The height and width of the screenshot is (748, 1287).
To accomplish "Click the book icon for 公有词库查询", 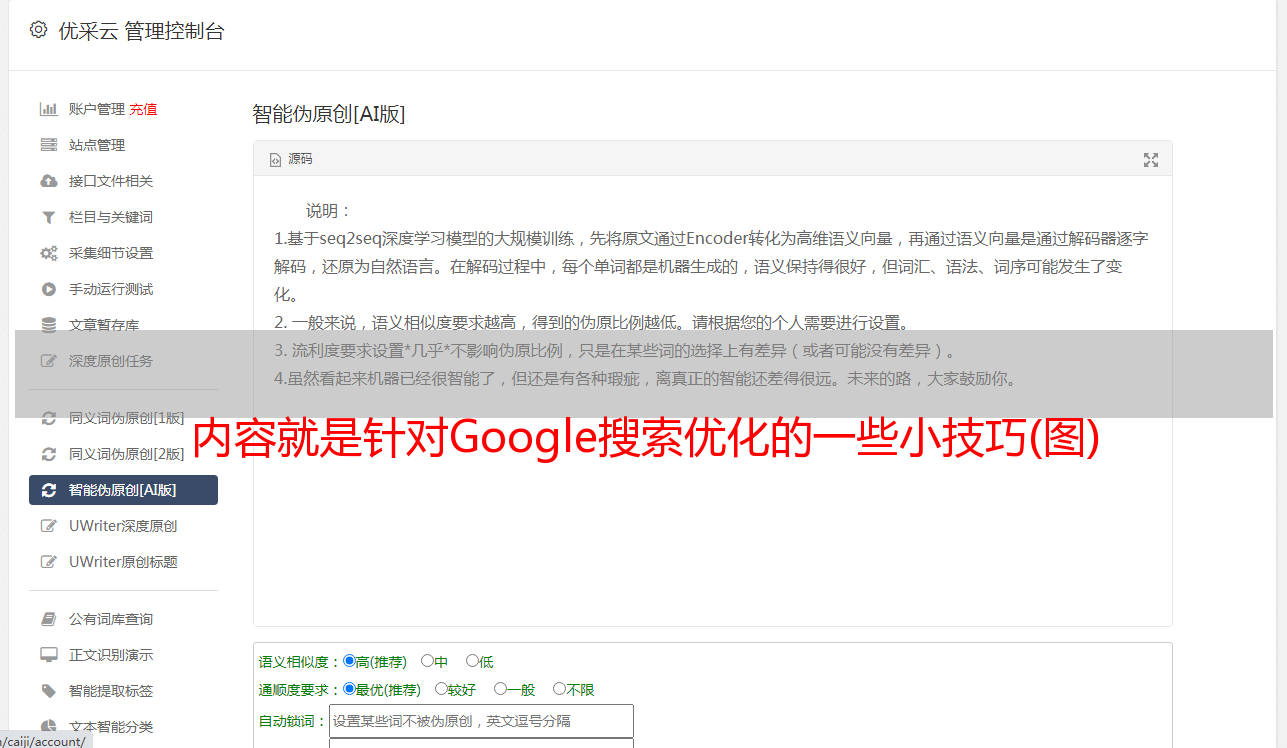I will pyautogui.click(x=48, y=619).
